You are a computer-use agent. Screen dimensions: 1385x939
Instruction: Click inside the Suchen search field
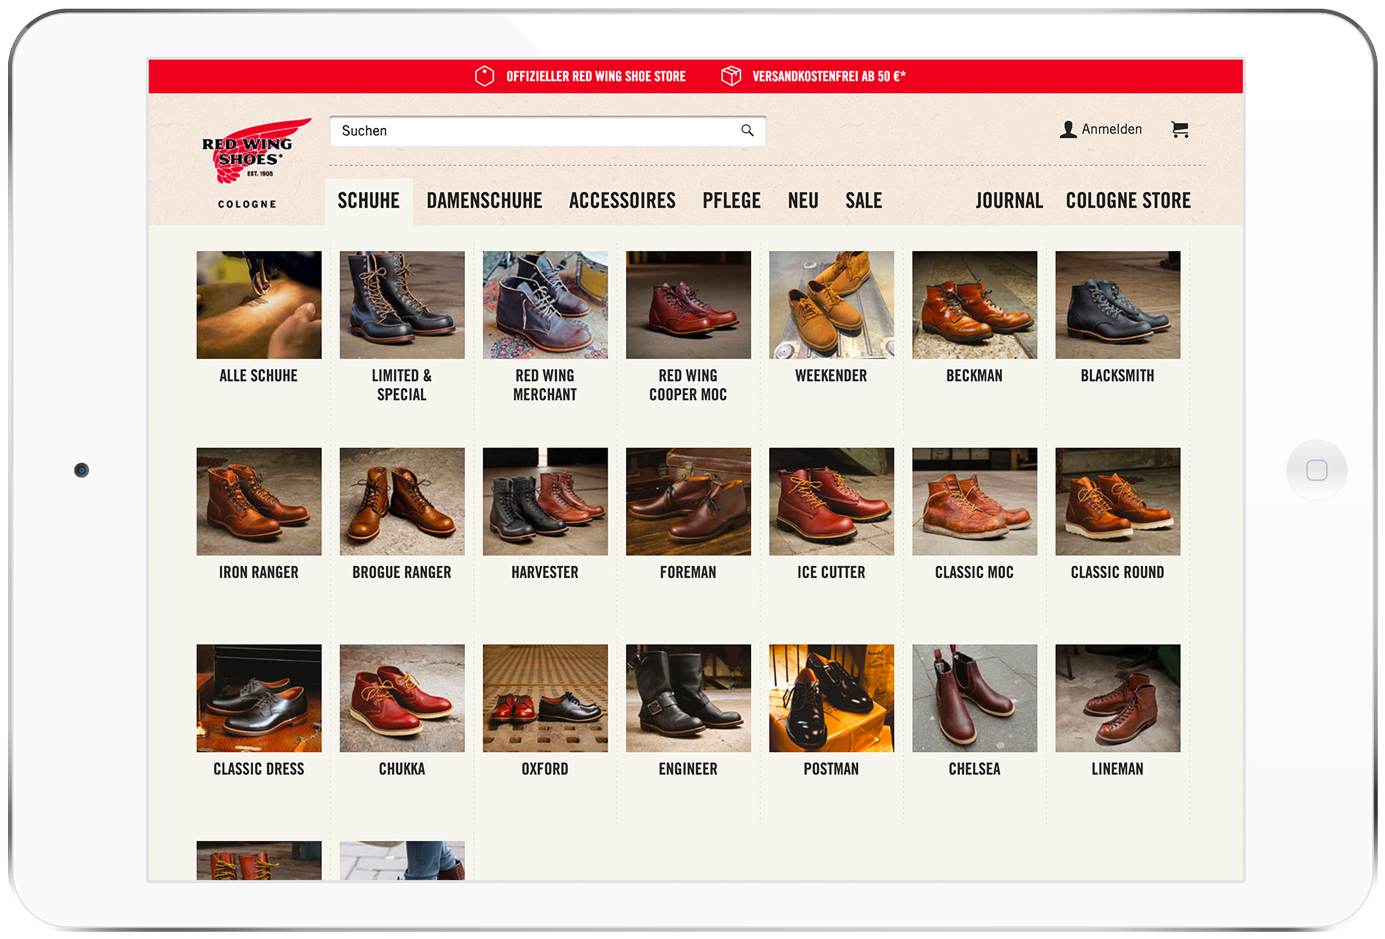click(x=548, y=131)
